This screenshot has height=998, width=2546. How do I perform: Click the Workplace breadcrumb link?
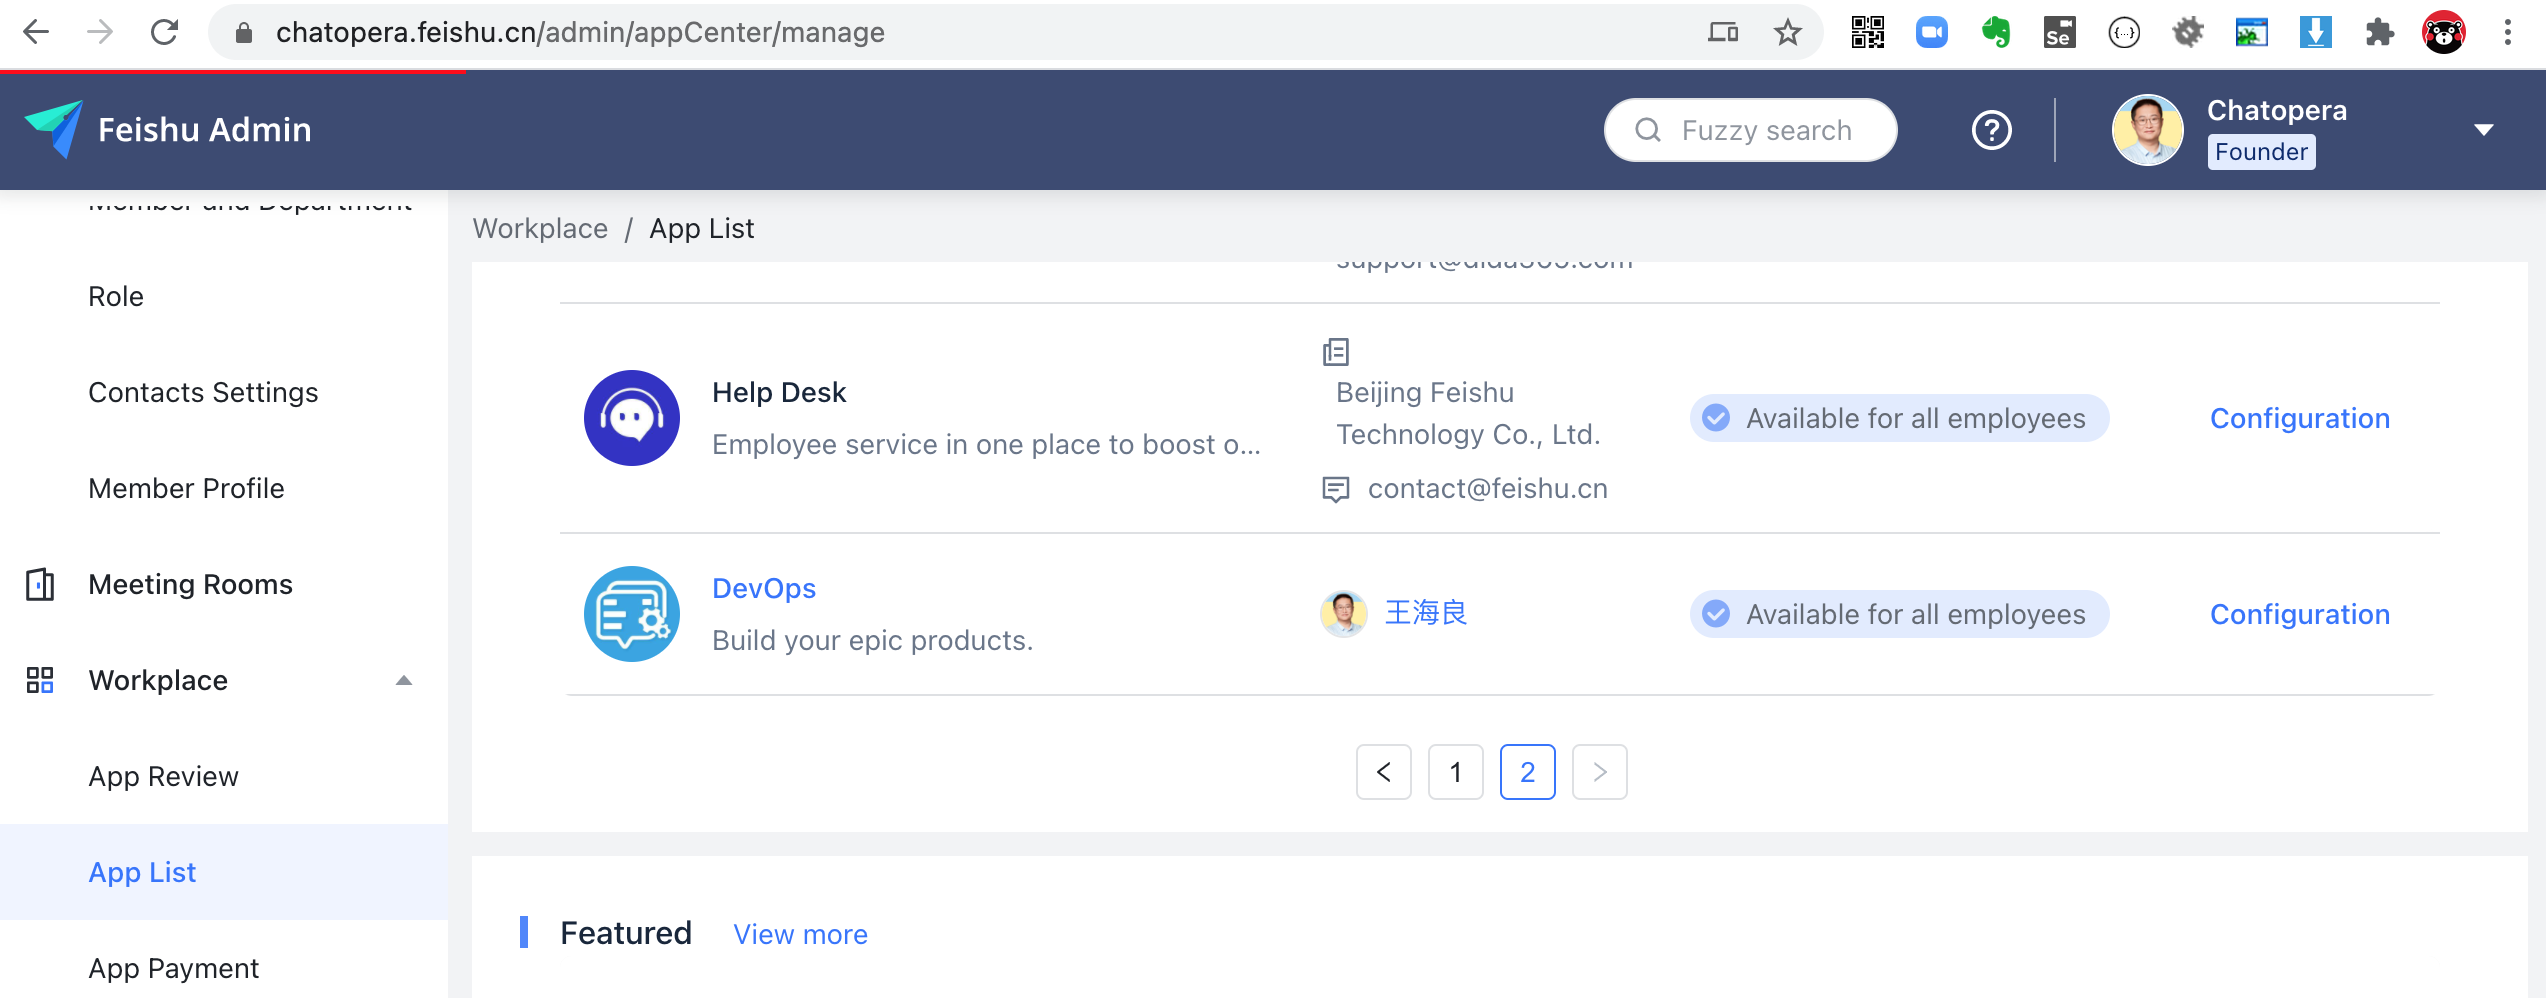(x=540, y=228)
